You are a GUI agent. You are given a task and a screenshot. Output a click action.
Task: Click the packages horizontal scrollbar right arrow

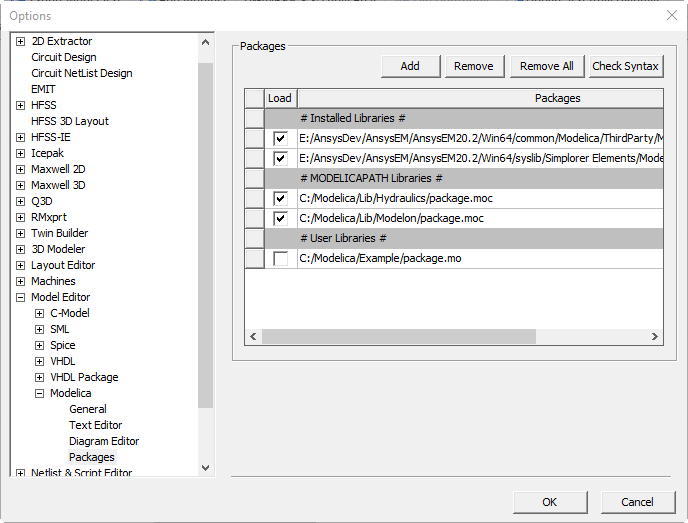[655, 337]
